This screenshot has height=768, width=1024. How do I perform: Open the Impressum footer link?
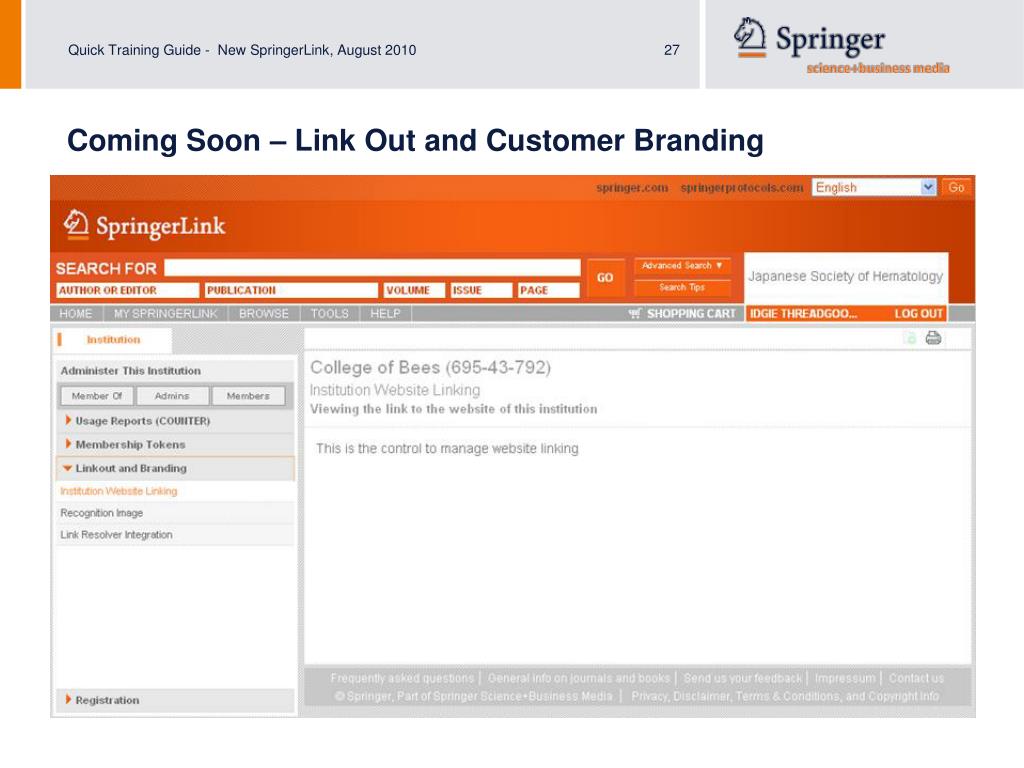tap(845, 679)
